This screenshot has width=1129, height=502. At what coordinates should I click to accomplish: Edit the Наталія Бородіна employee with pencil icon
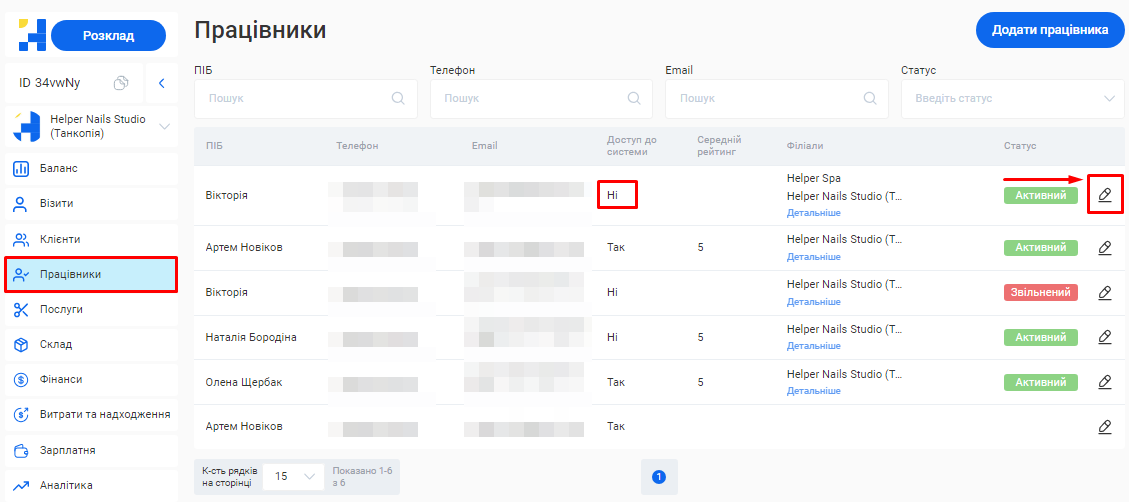point(1105,337)
